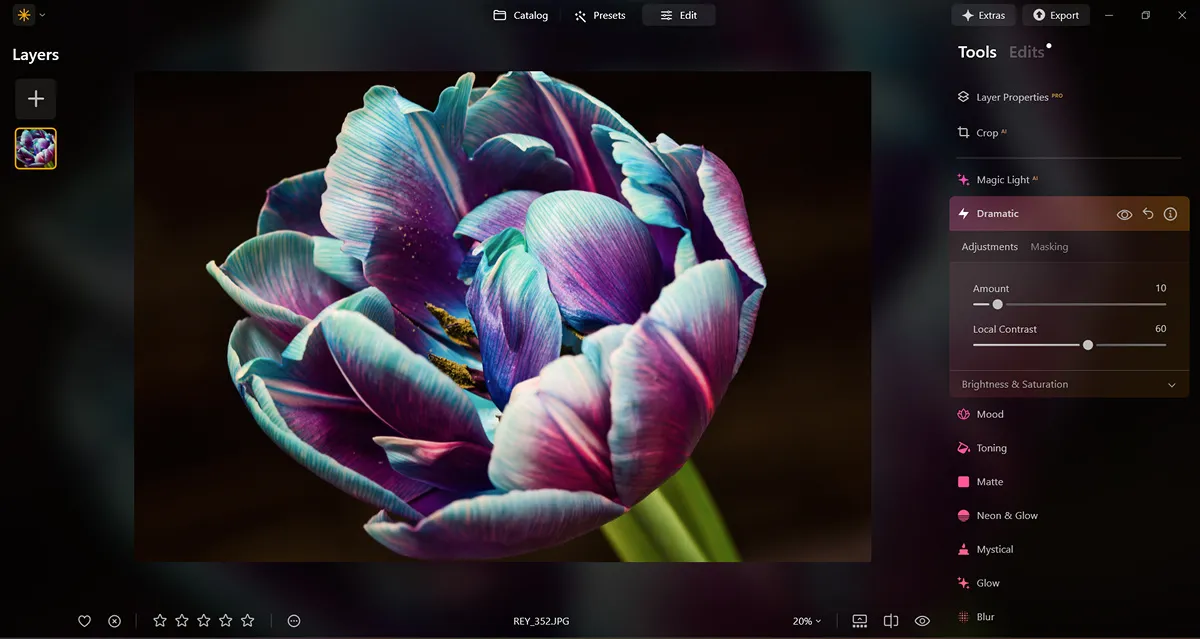This screenshot has width=1200, height=639.
Task: Open the app logo dropdown menu
Action: (29, 15)
